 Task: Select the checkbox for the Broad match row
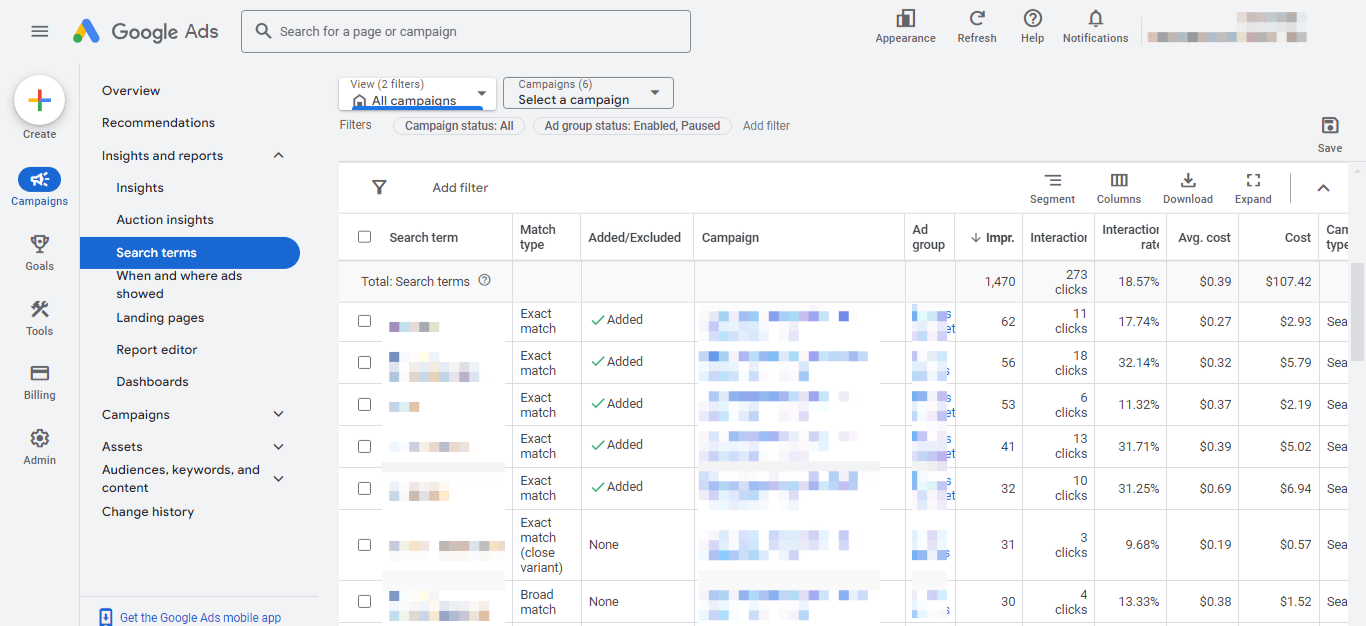point(365,601)
